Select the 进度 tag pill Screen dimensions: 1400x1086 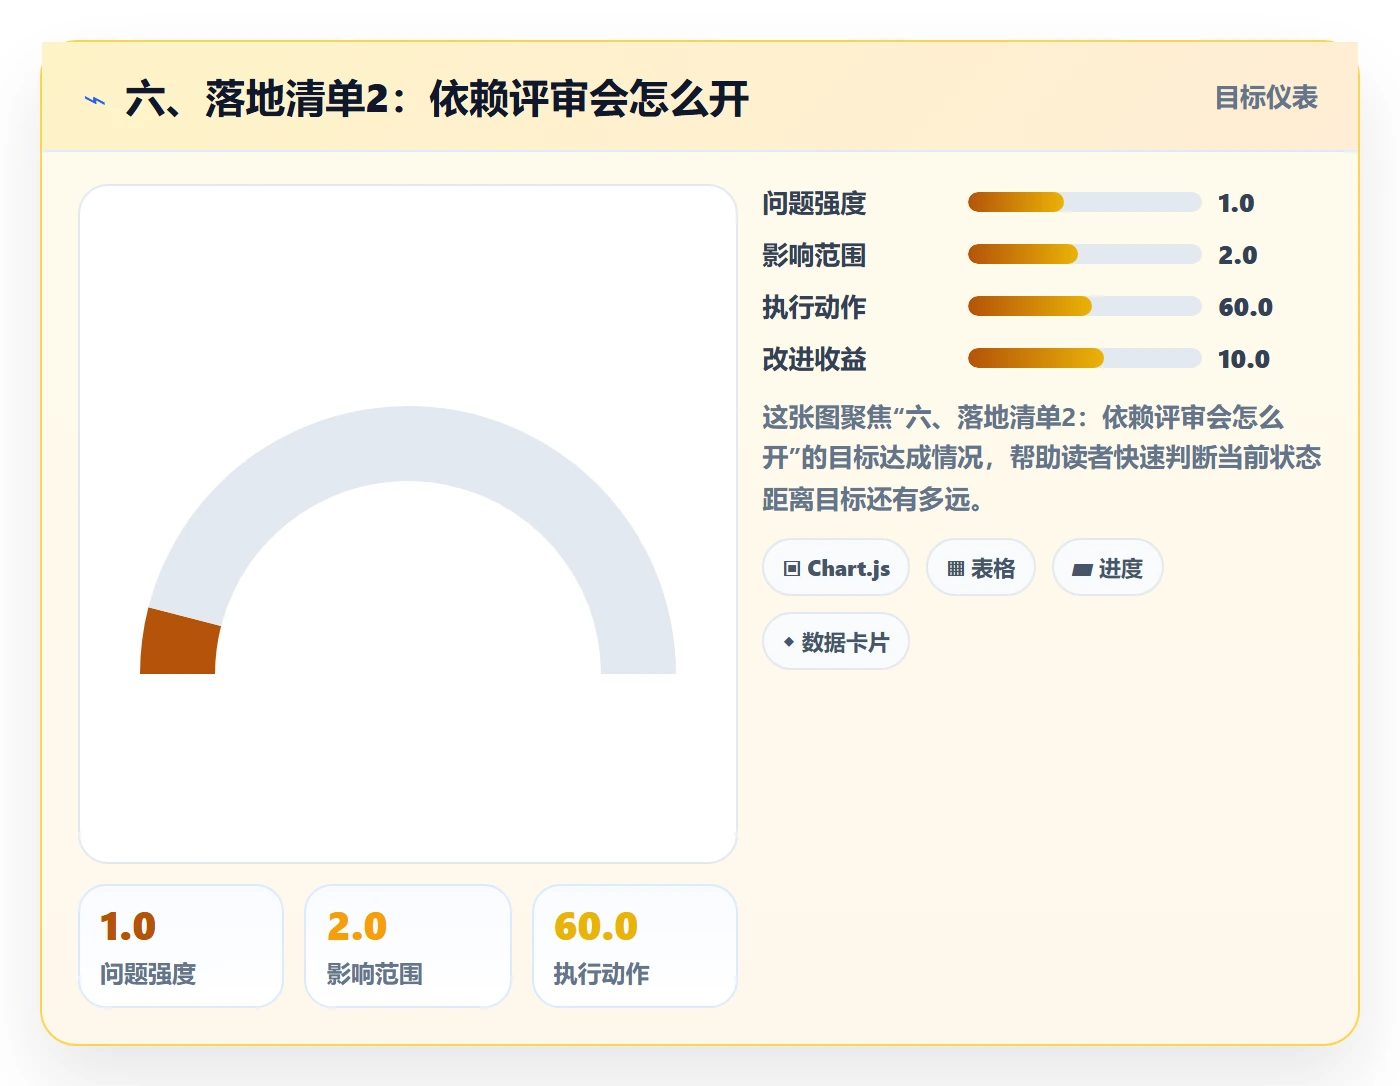pyautogui.click(x=1108, y=568)
